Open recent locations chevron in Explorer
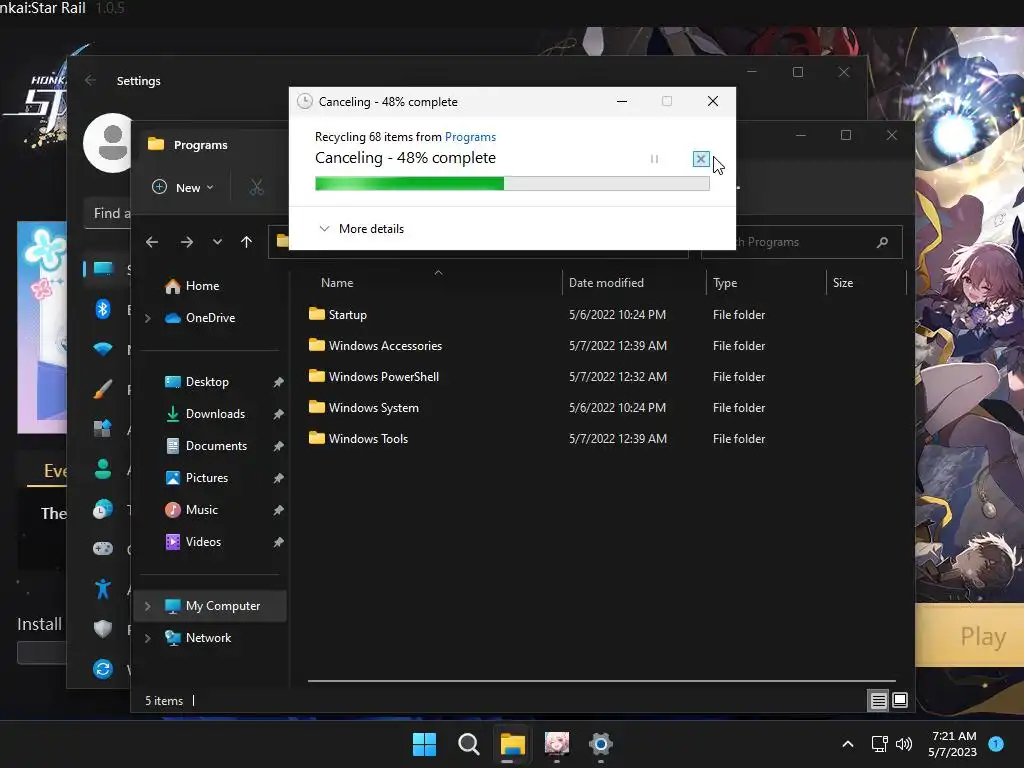The width and height of the screenshot is (1024, 768). point(217,242)
